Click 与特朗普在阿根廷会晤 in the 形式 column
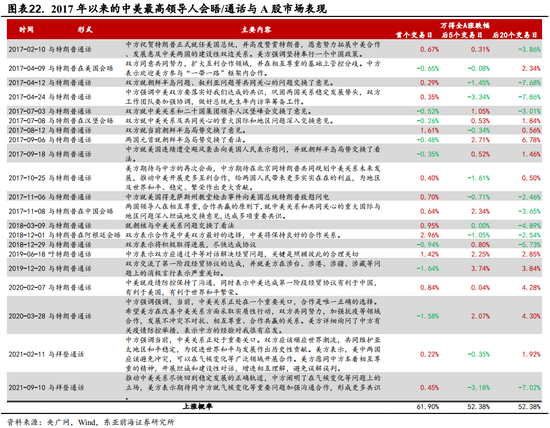 (84, 235)
